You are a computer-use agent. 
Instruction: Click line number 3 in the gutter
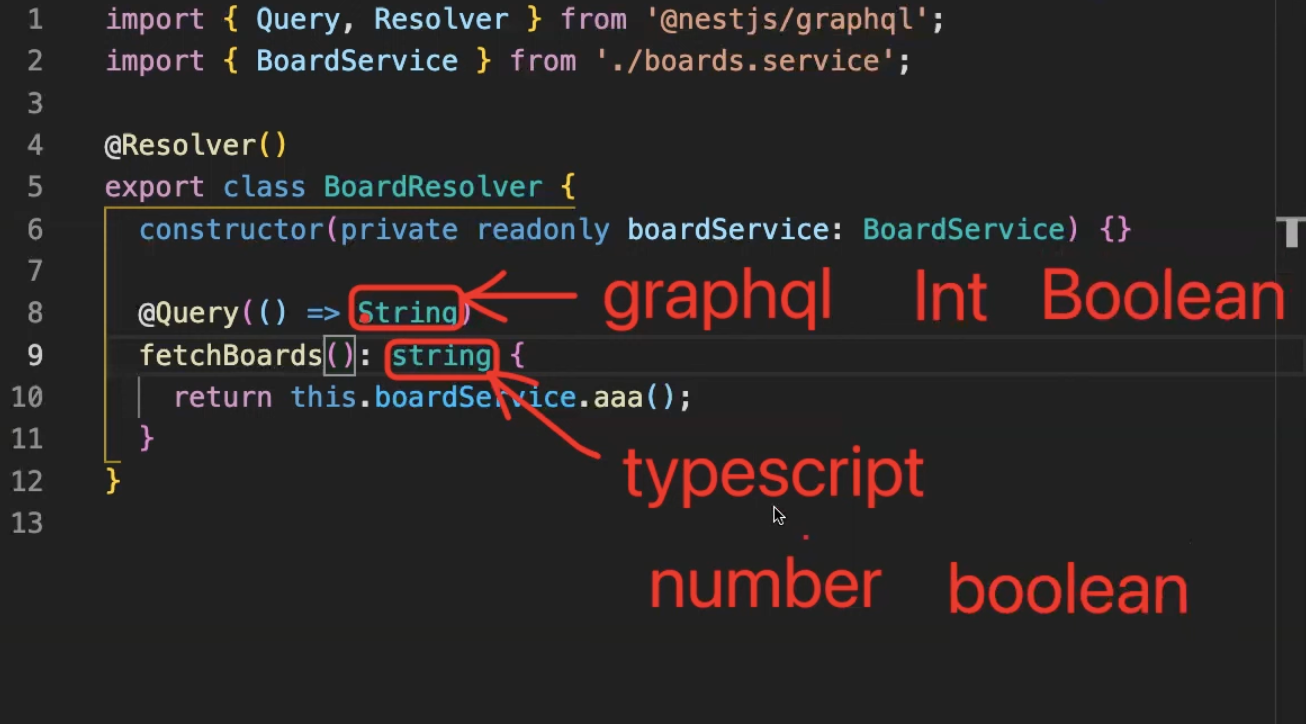click(35, 103)
